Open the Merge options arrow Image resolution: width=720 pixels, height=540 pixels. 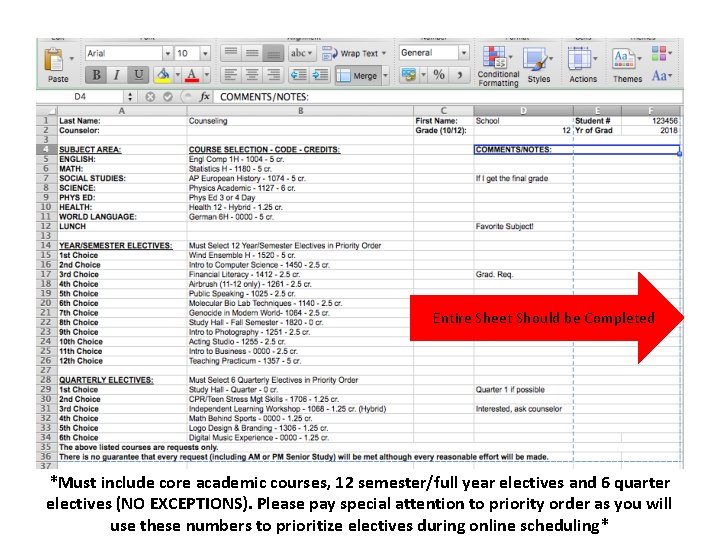[386, 75]
